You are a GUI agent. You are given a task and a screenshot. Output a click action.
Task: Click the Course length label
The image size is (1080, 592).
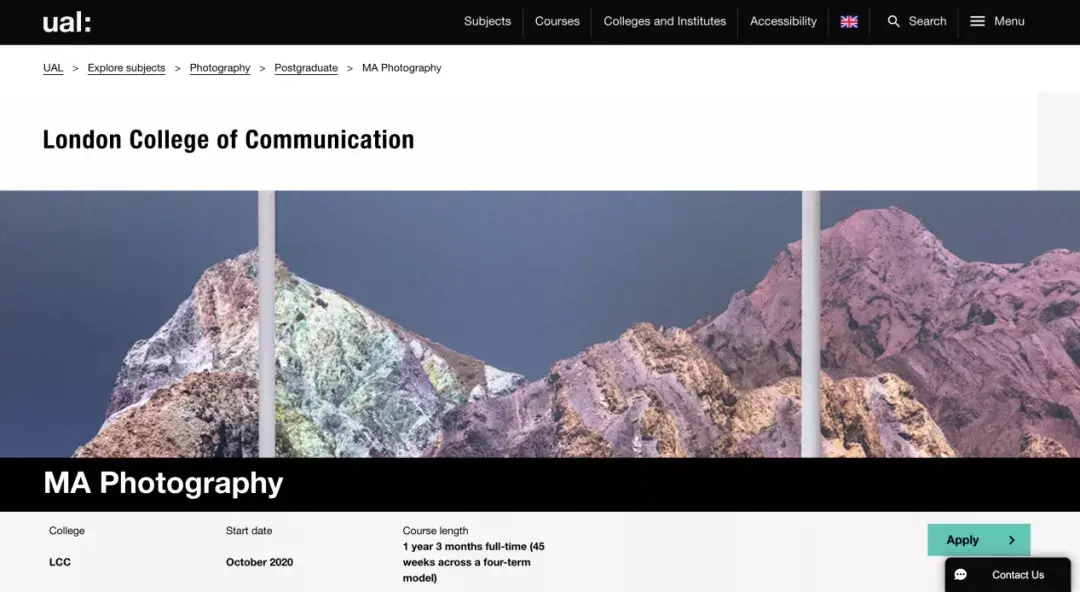tap(435, 531)
